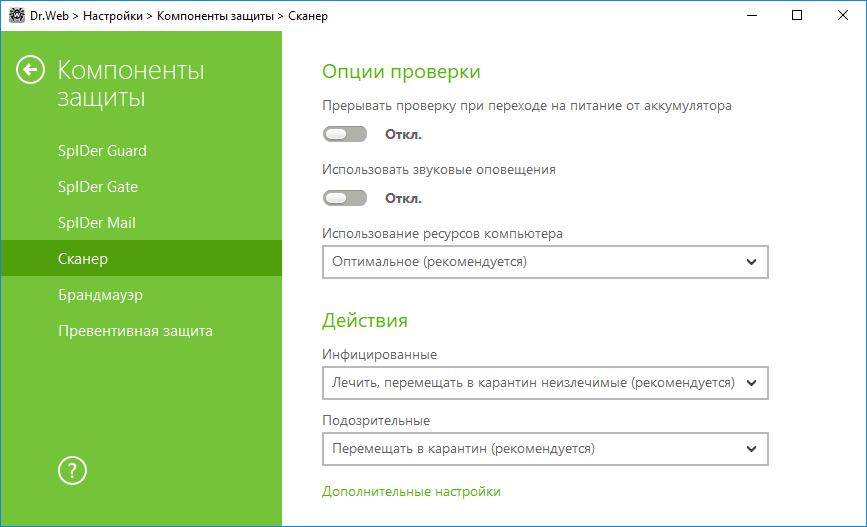Click the Действия section heading

[x=365, y=321]
